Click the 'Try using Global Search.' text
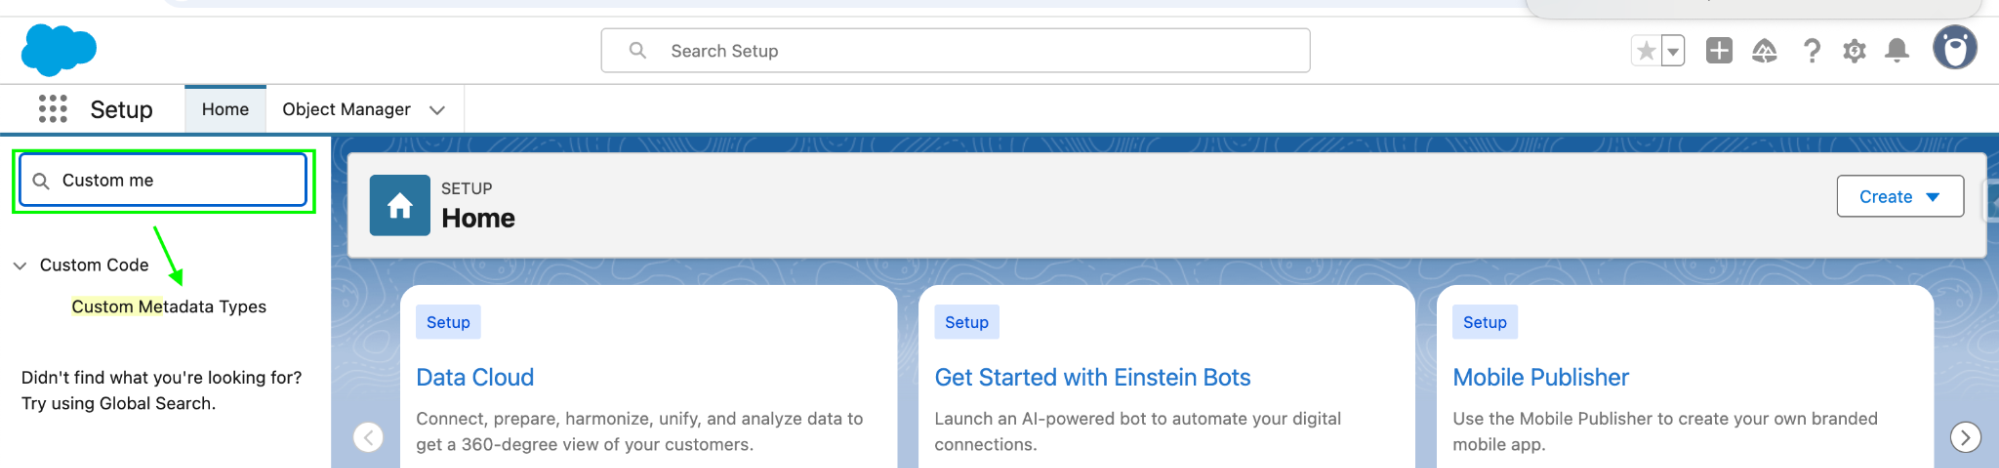Viewport: 1999px width, 468px height. (118, 404)
